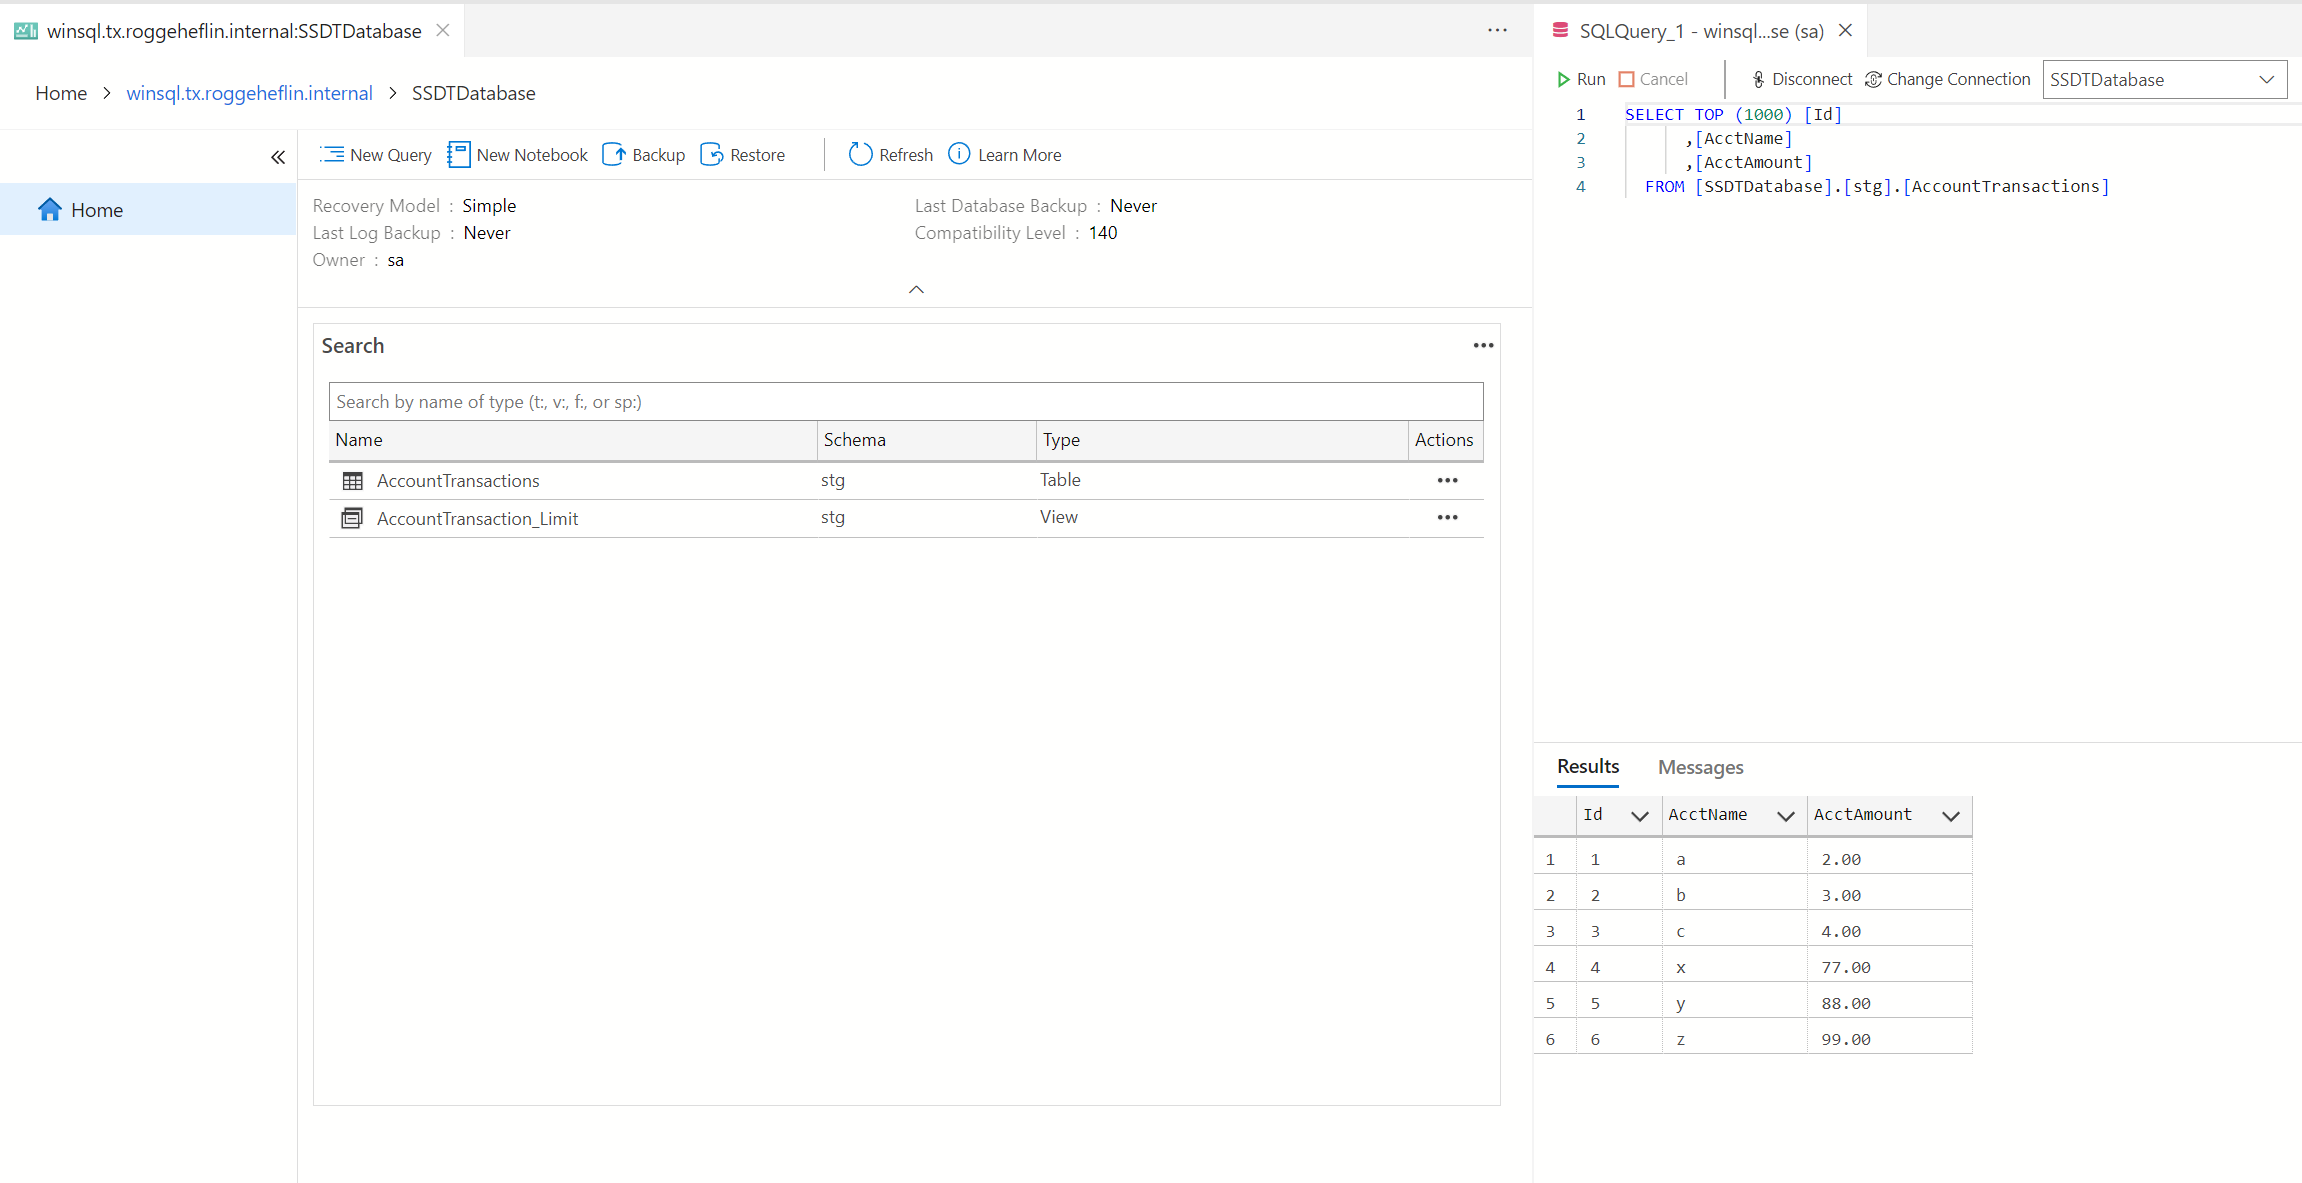The height and width of the screenshot is (1183, 2302).
Task: Create a New Notebook from the toolbar
Action: [x=459, y=155]
